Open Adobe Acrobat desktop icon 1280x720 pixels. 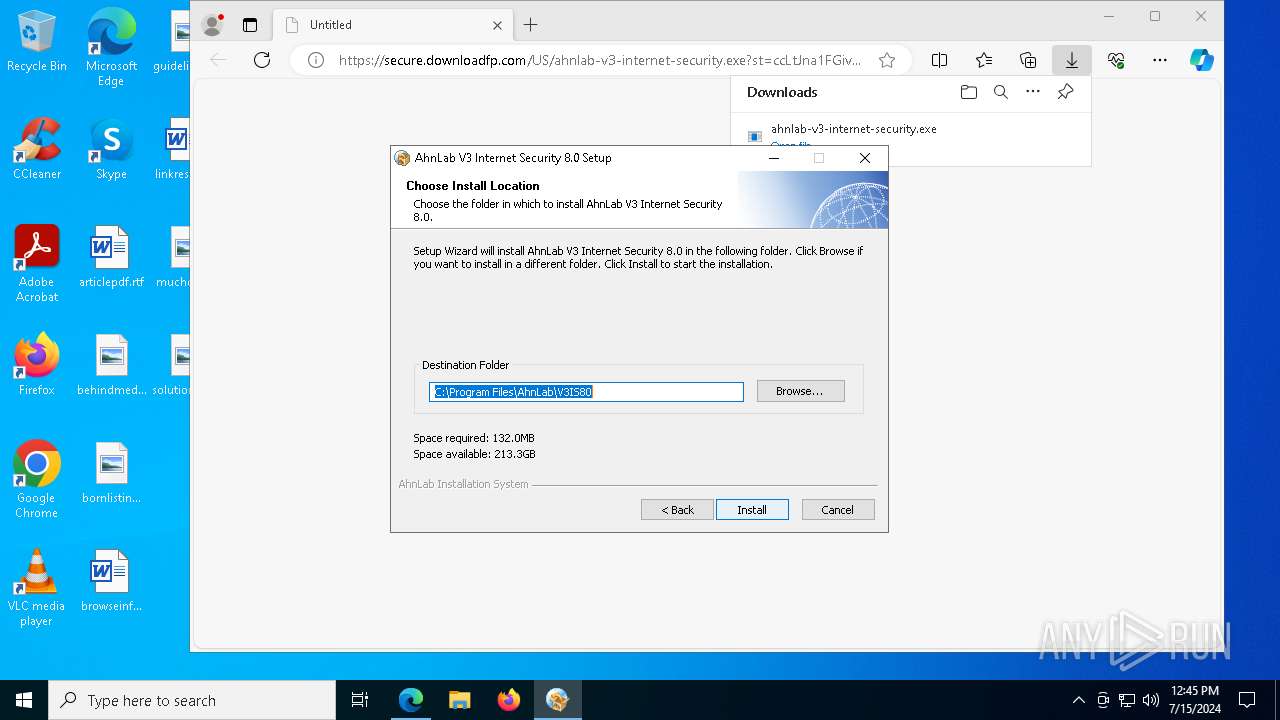(37, 263)
